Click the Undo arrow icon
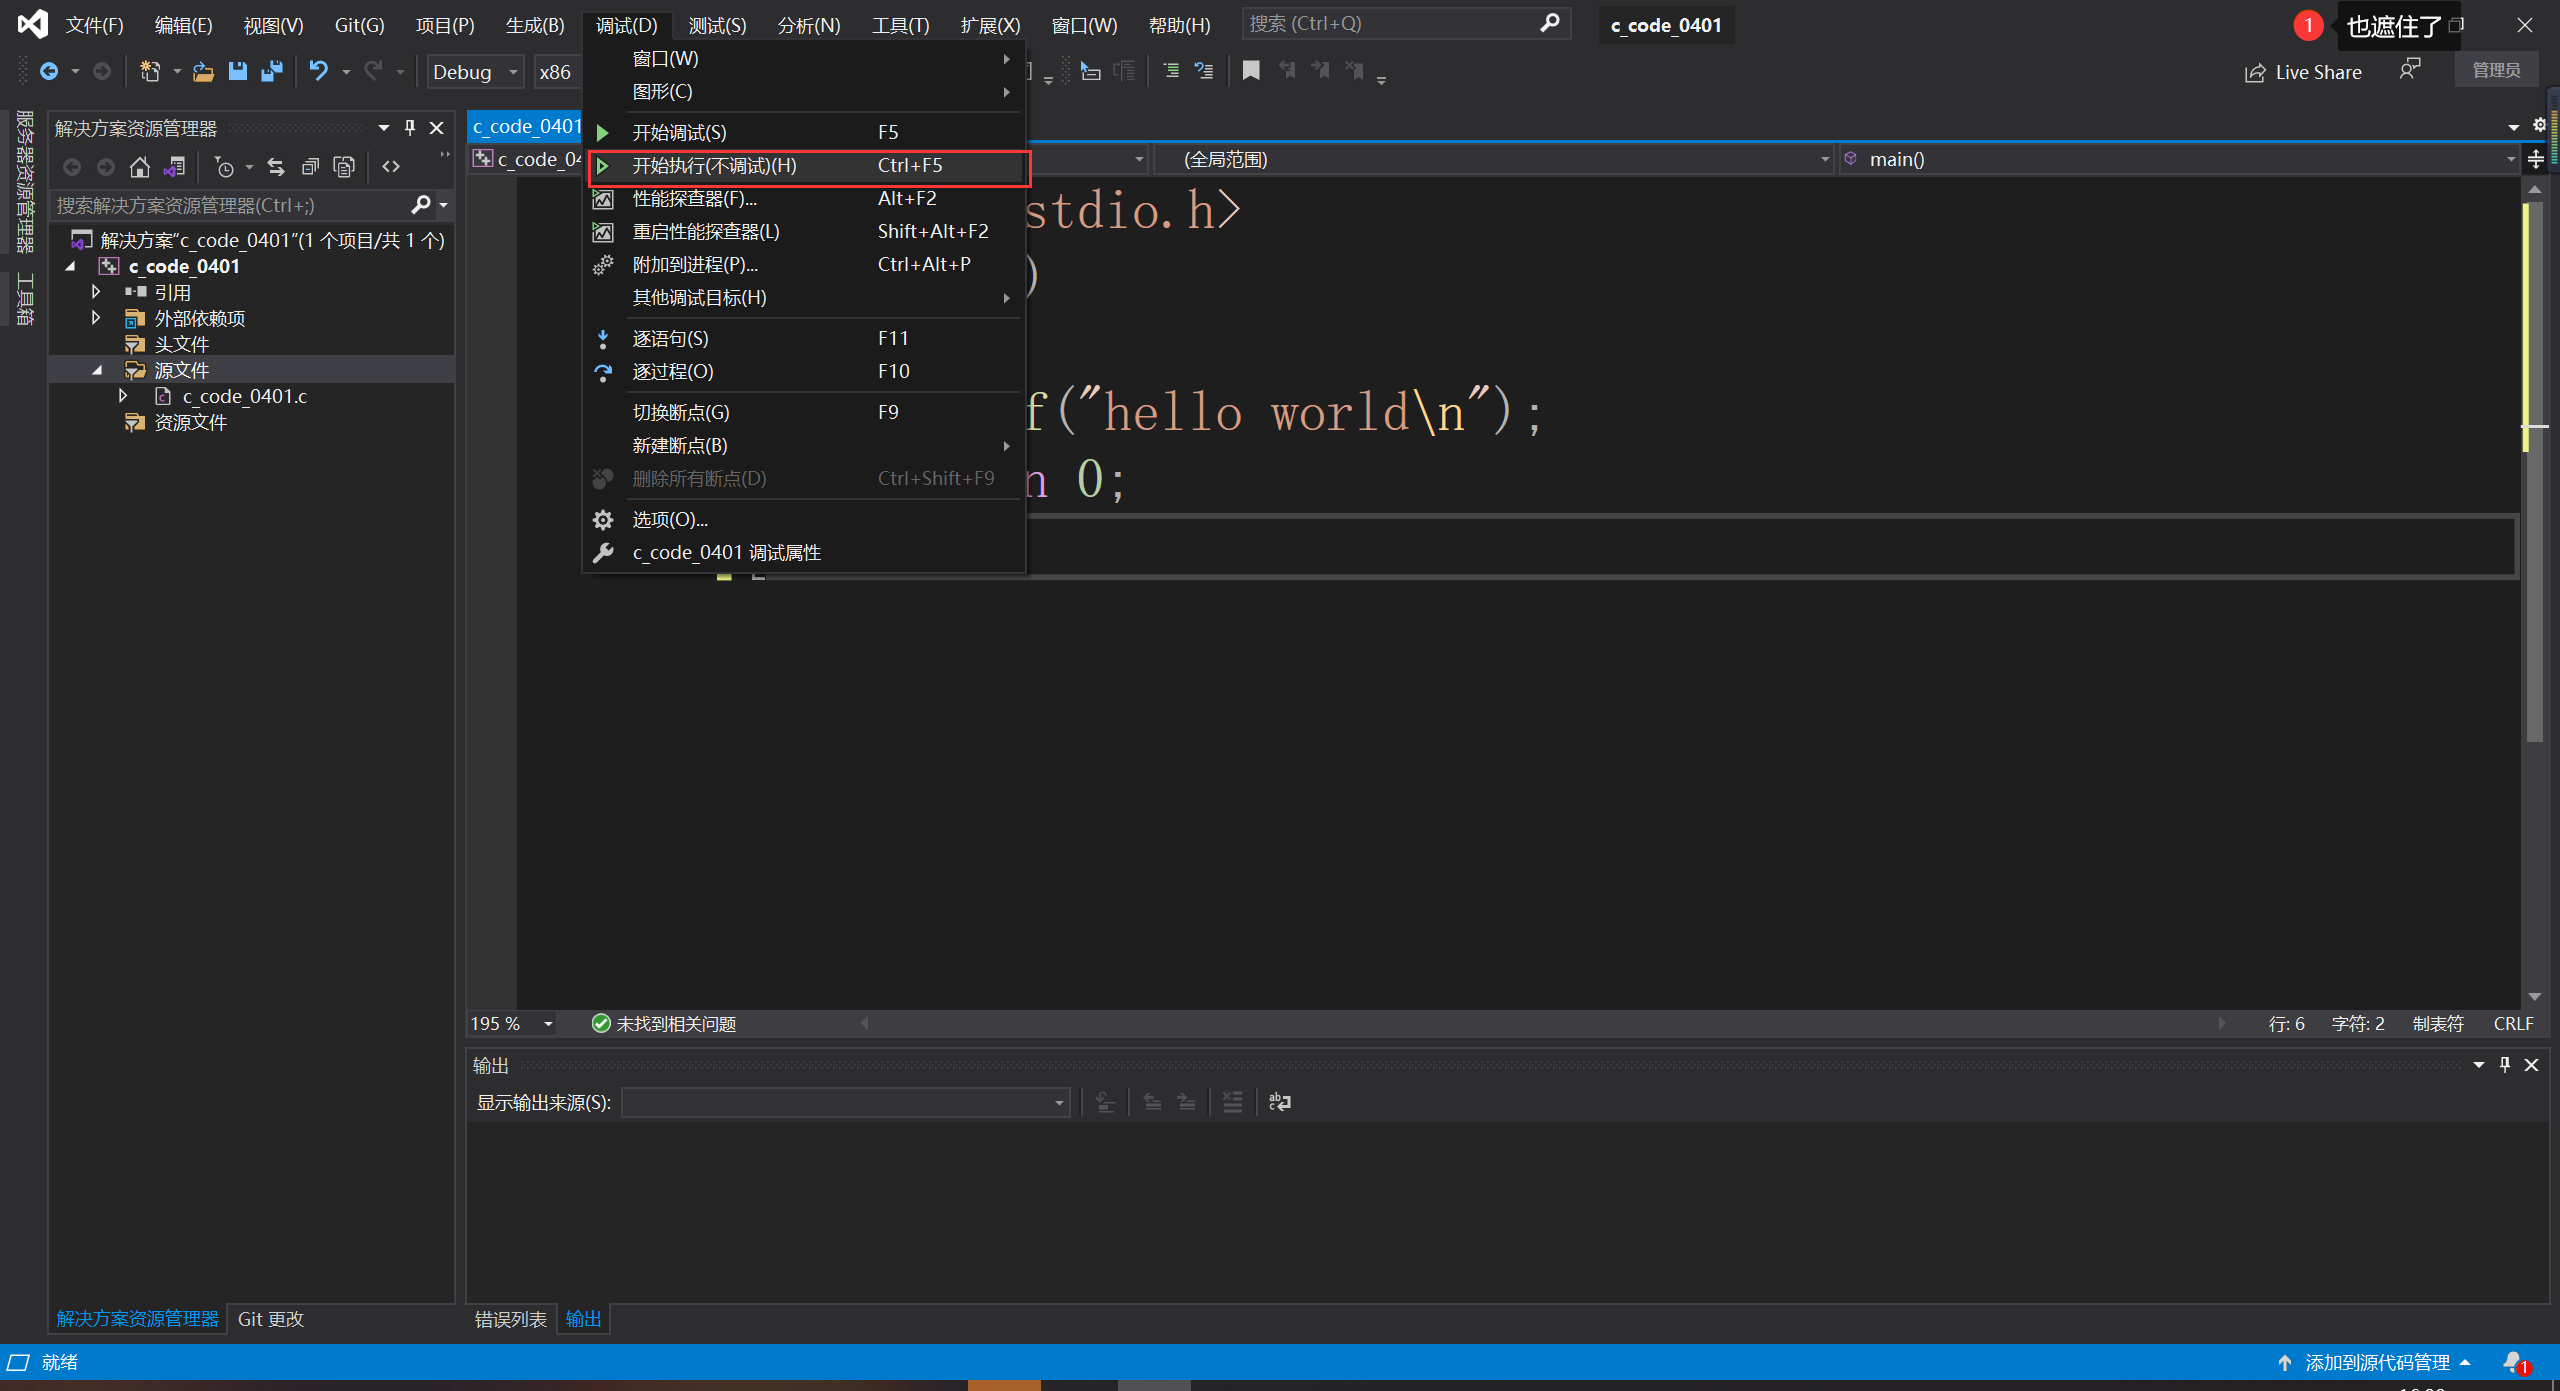The width and height of the screenshot is (2560, 1391). coord(318,71)
